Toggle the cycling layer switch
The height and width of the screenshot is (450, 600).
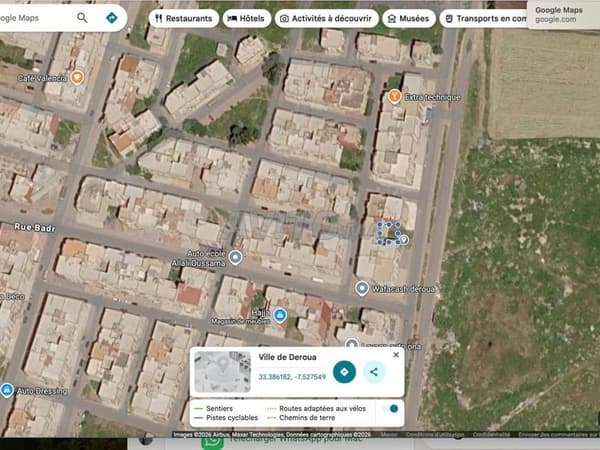click(x=390, y=409)
